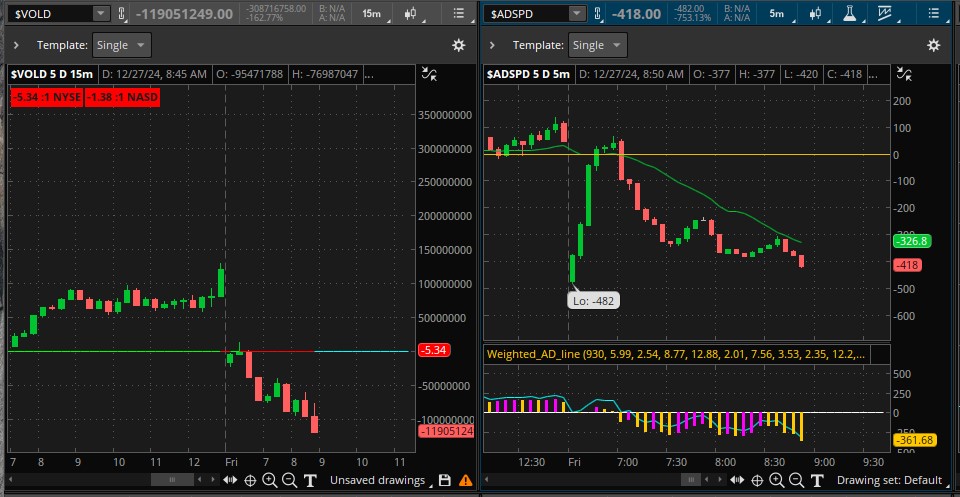Open chart style candle icon on $ADSPD chart
This screenshot has height=497, width=960.
[x=816, y=13]
